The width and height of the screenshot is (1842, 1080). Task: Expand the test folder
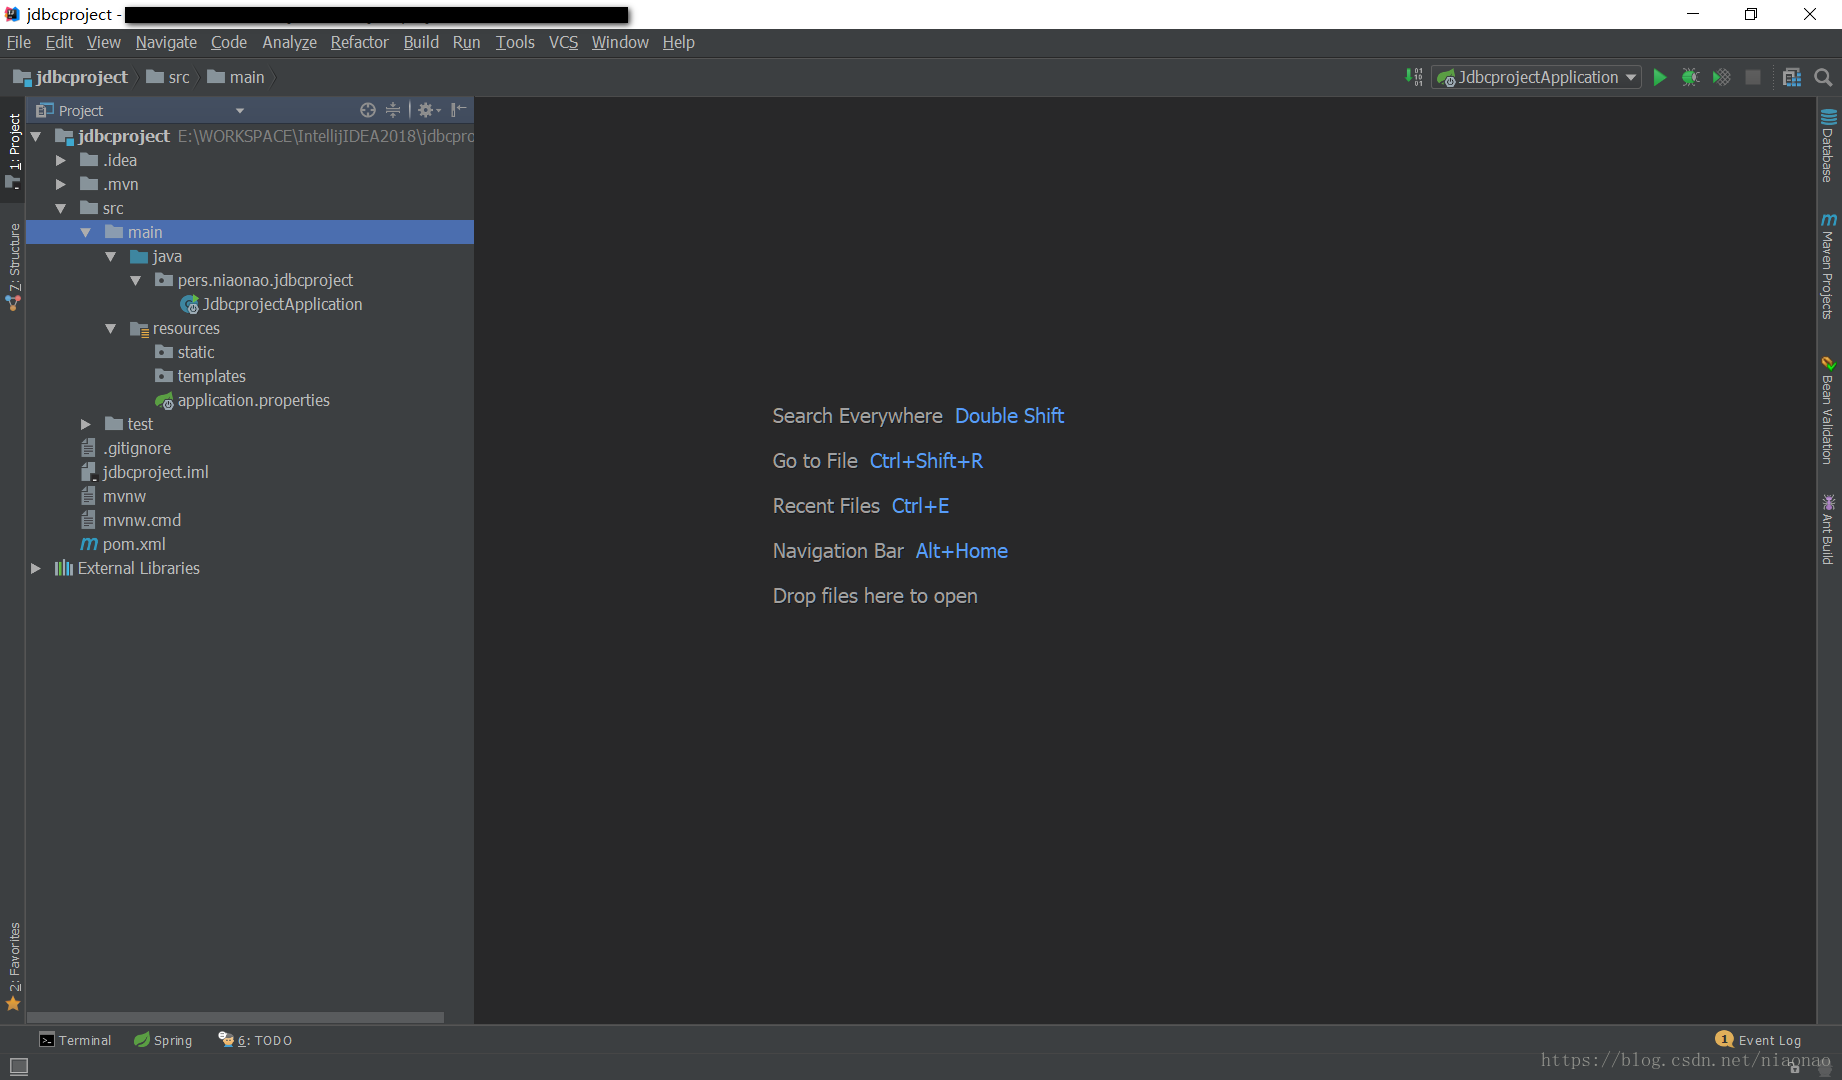coord(86,424)
